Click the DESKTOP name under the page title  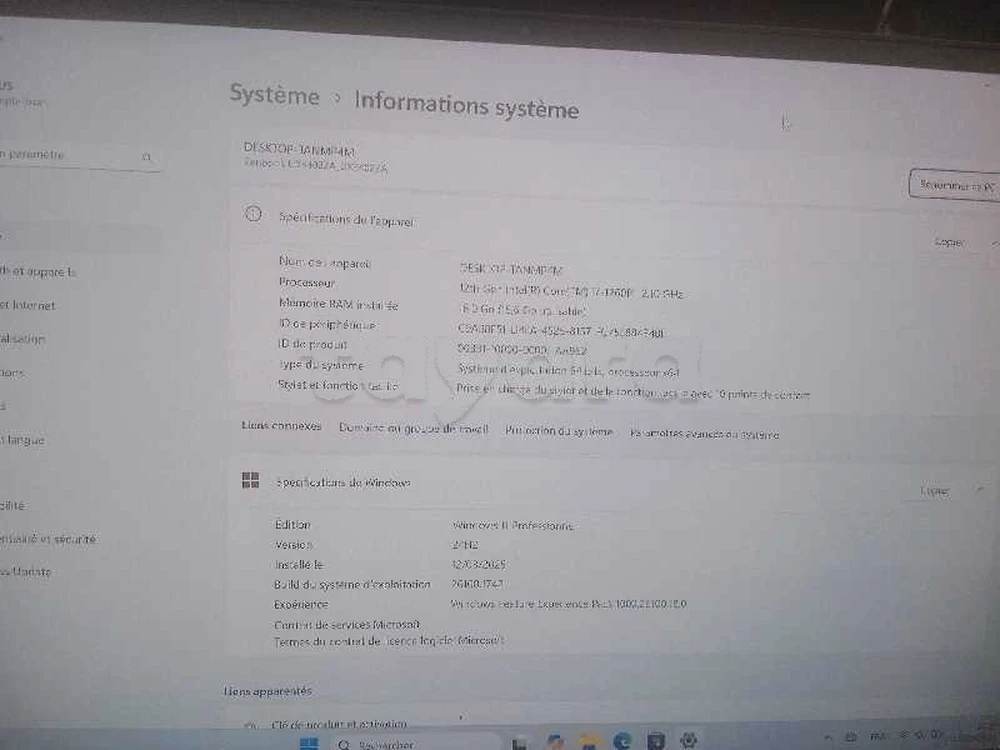pyautogui.click(x=298, y=150)
